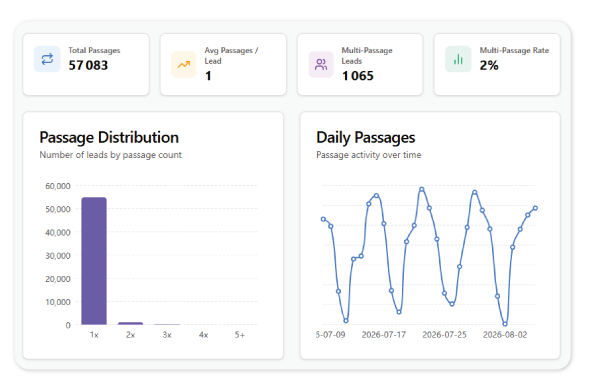
Task: Click the 2026-07-17 date label
Action: coord(384,335)
